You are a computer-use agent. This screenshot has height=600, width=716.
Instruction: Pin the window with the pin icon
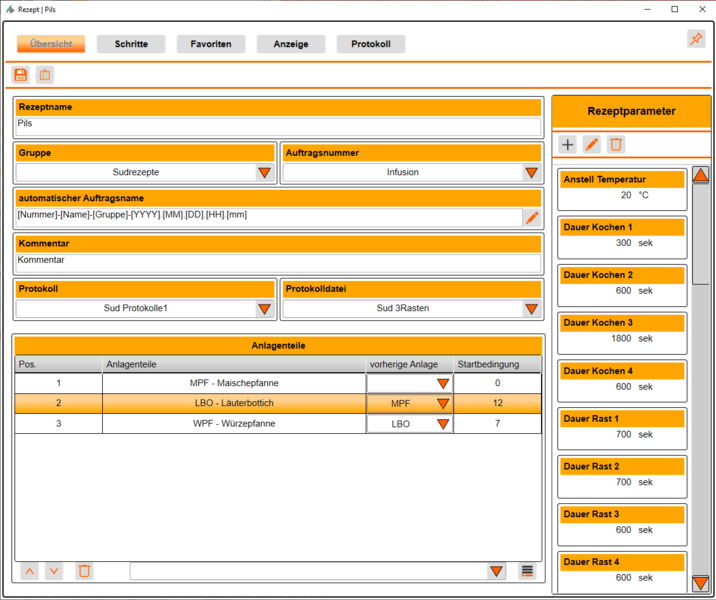coord(696,39)
